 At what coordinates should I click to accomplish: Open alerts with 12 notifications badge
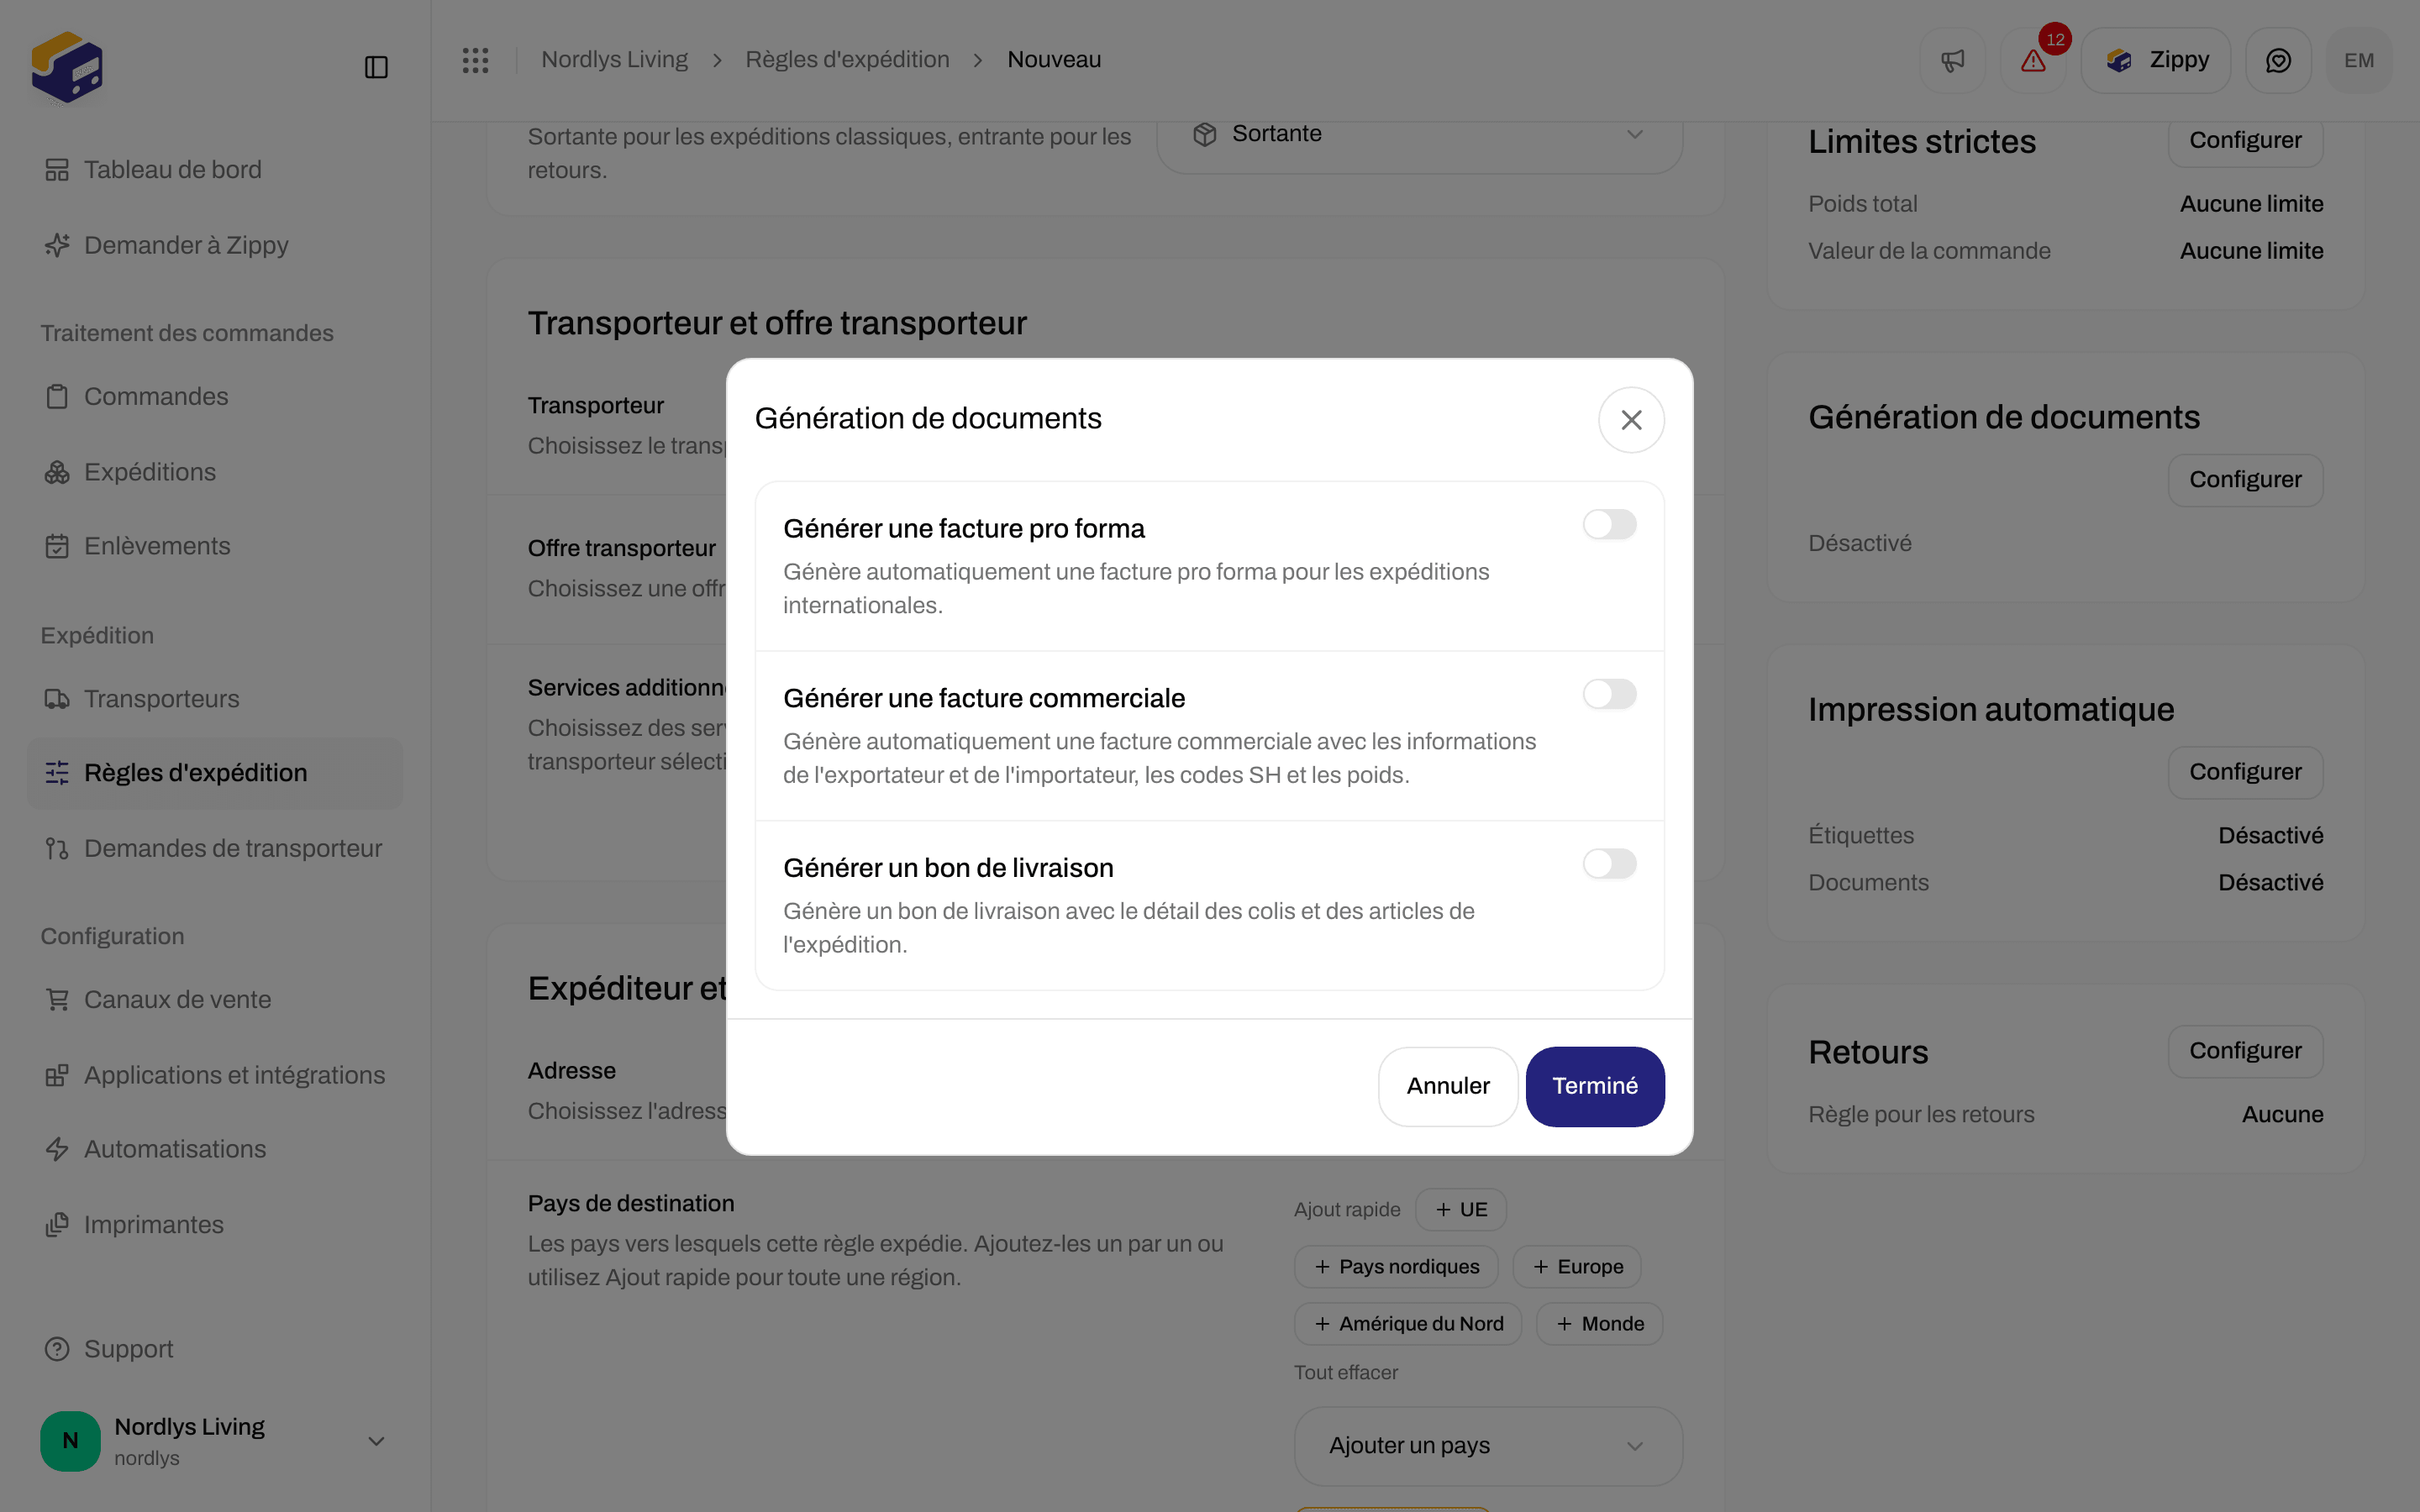tap(2033, 61)
